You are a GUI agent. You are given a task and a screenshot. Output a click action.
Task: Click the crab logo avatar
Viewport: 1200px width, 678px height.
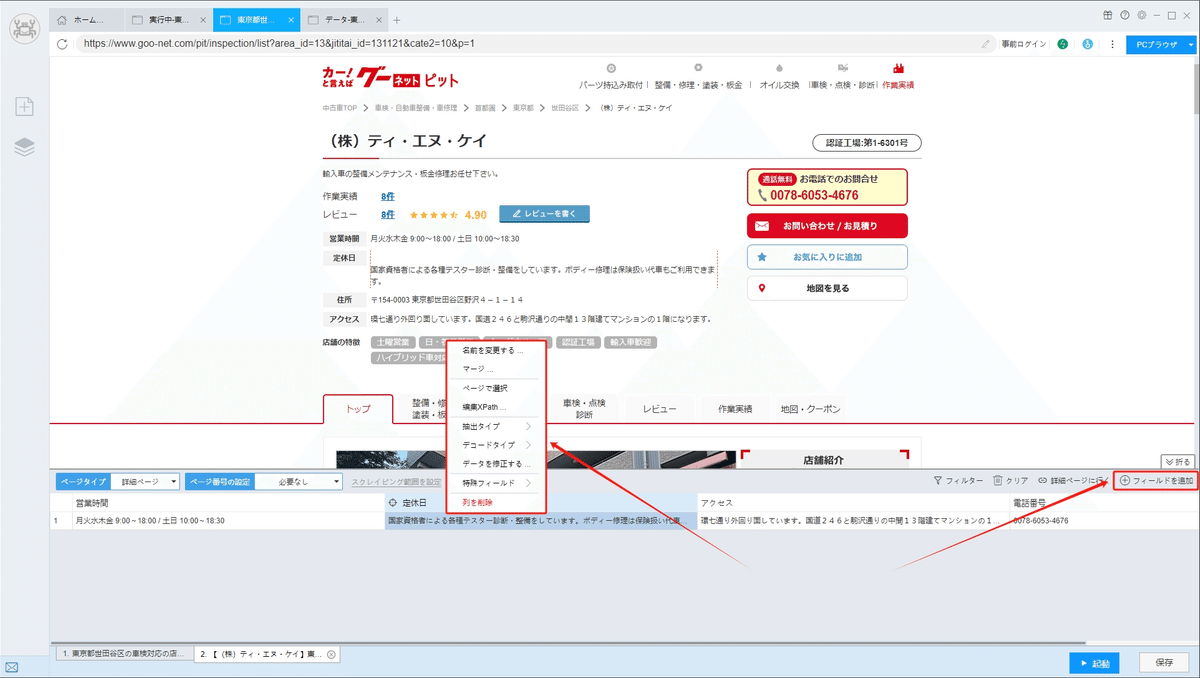tap(24, 27)
